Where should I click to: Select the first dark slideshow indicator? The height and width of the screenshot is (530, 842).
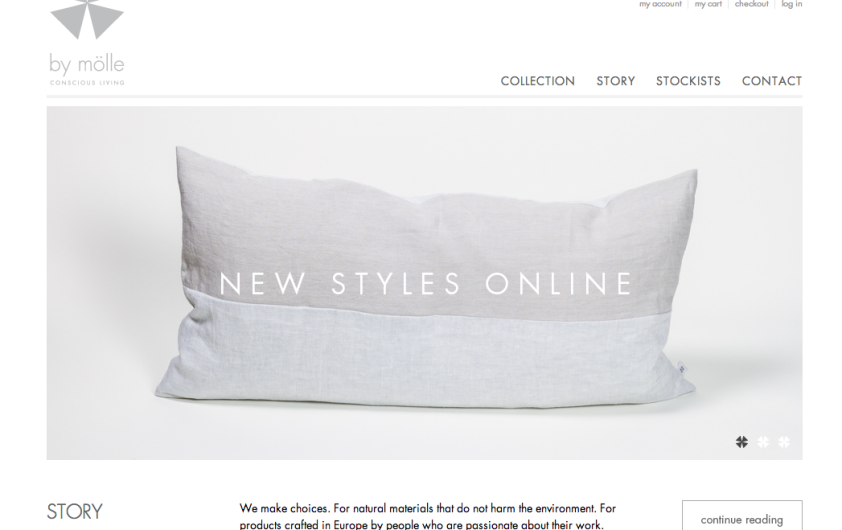click(742, 442)
